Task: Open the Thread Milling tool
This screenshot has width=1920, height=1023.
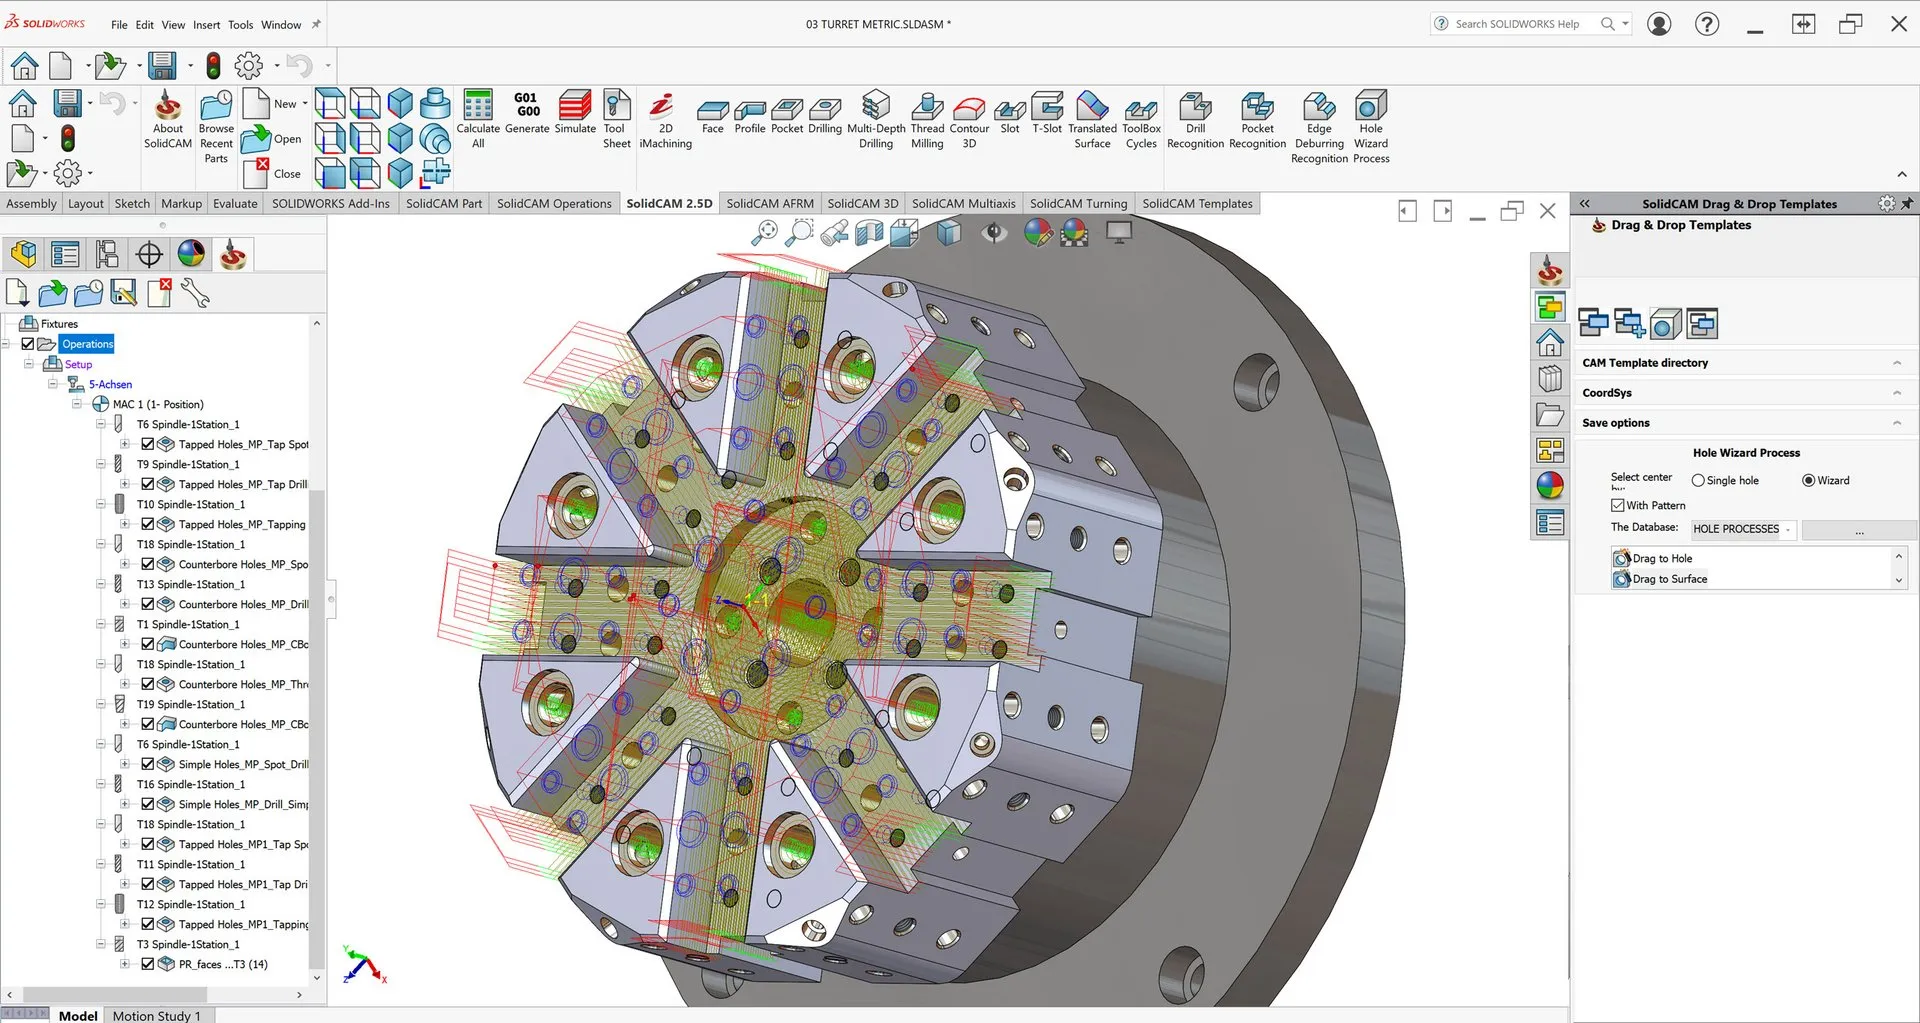Action: pos(927,108)
